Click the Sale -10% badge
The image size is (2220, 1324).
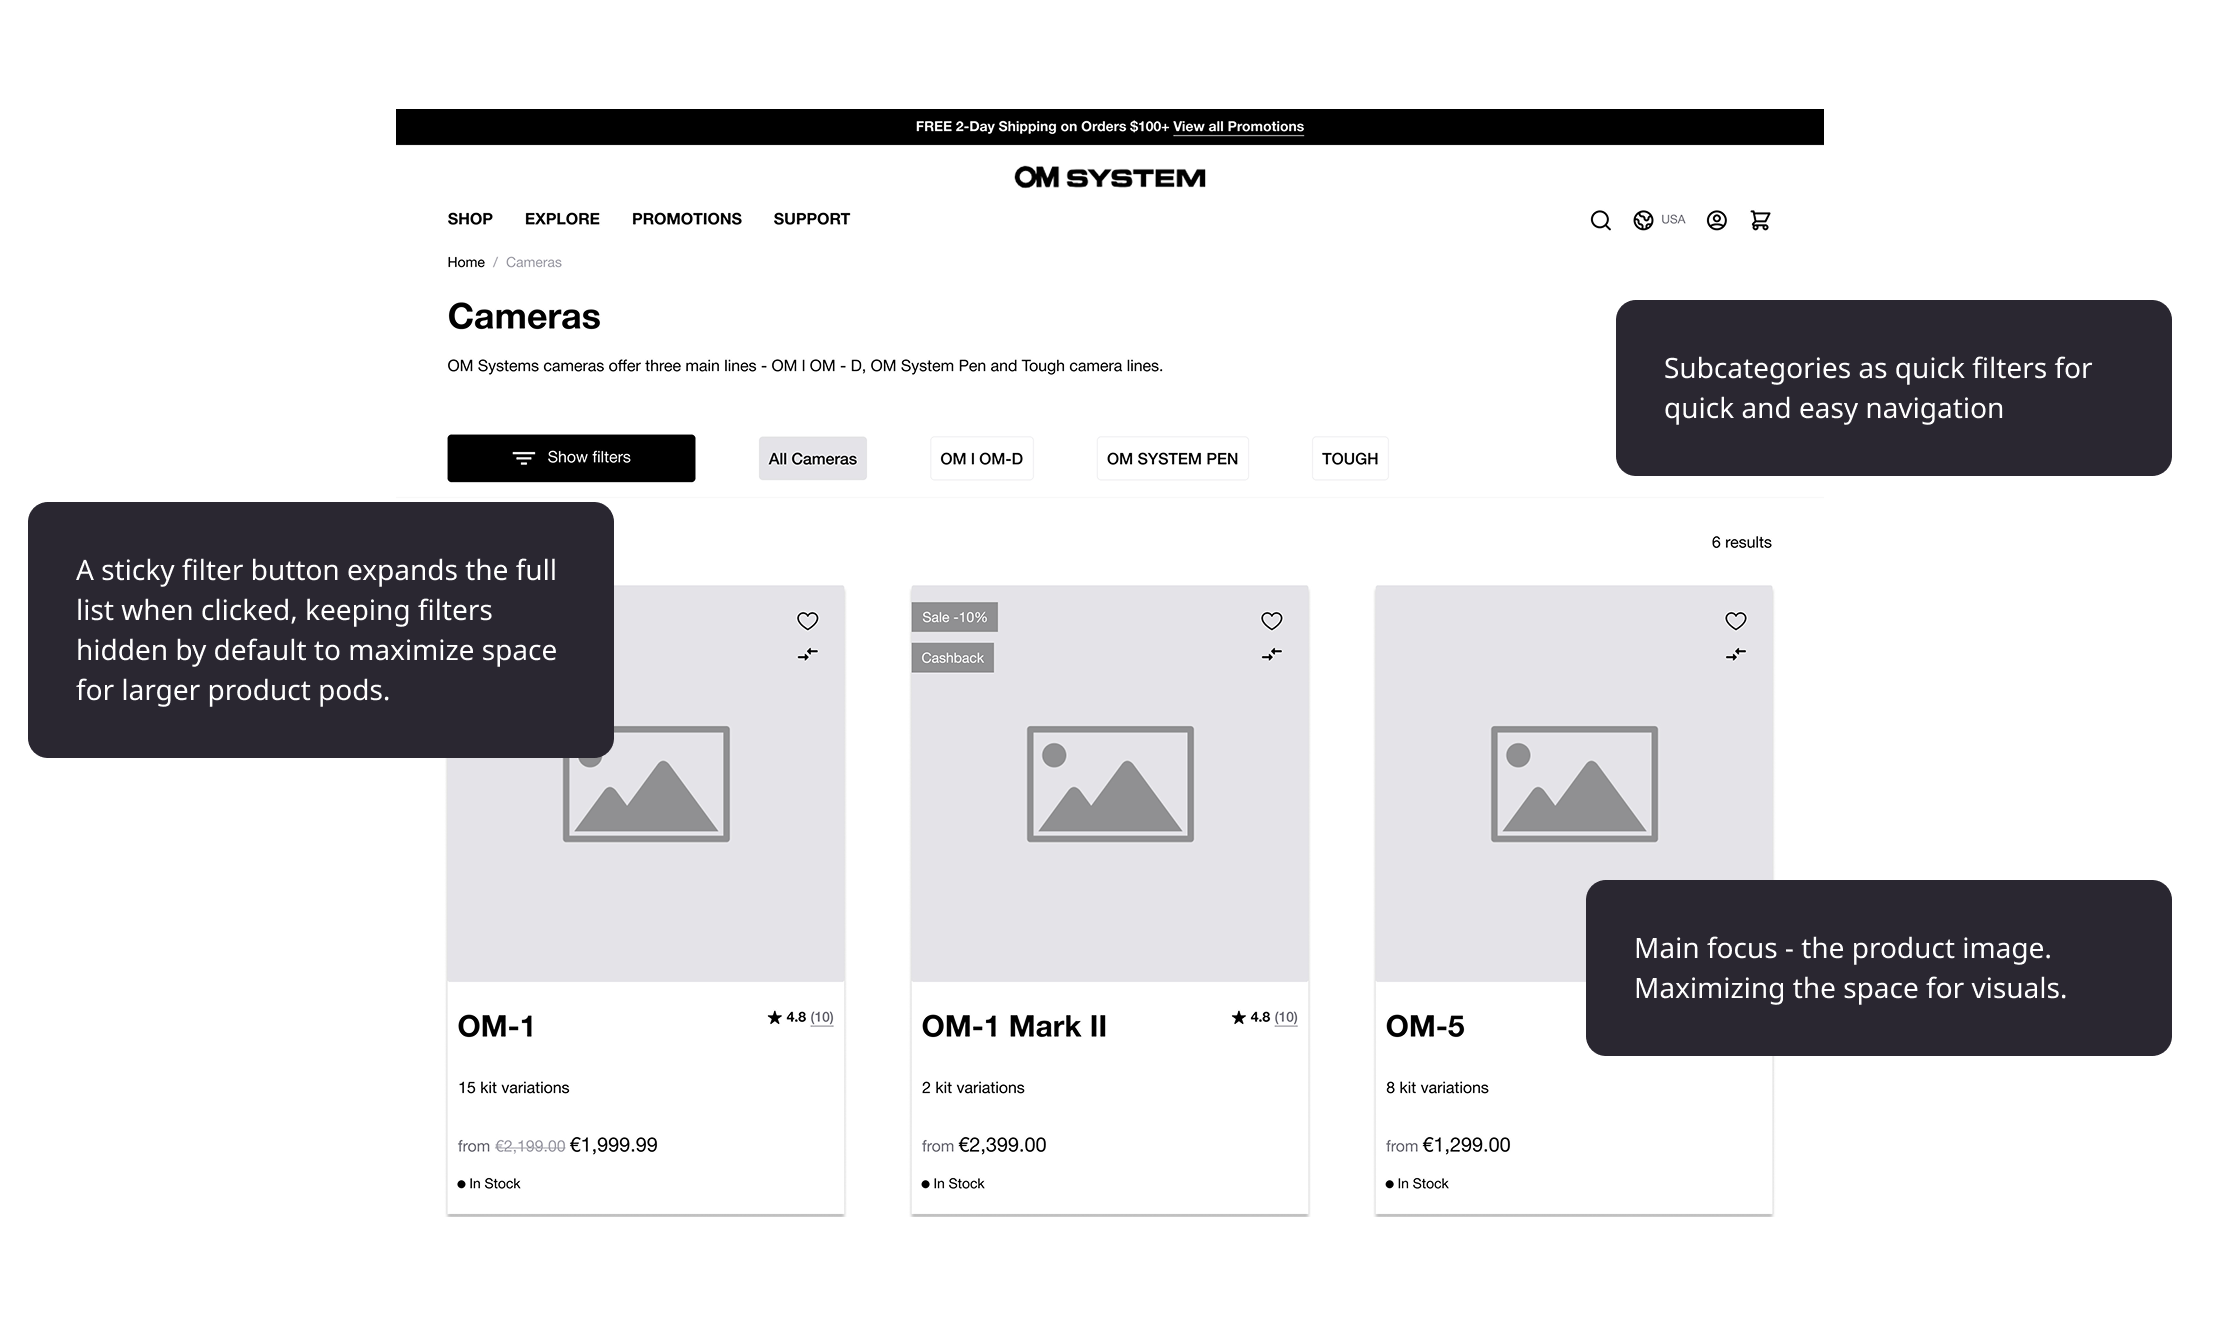954,617
